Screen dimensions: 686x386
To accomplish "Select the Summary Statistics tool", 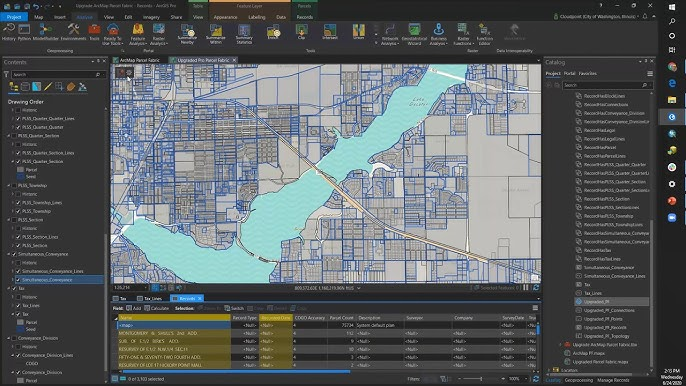I will (244, 34).
